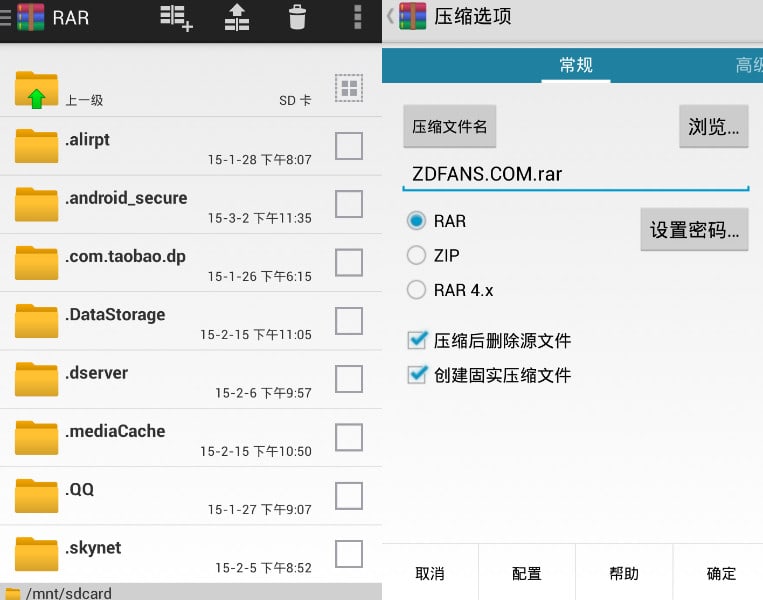The width and height of the screenshot is (763, 600).
Task: Click the 压缩文件名 button
Action: (x=450, y=127)
